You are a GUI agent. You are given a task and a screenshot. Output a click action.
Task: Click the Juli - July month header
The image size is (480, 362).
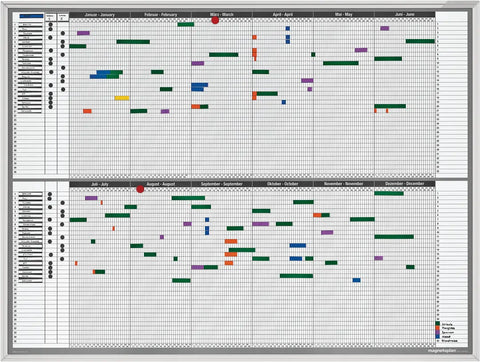click(x=100, y=184)
